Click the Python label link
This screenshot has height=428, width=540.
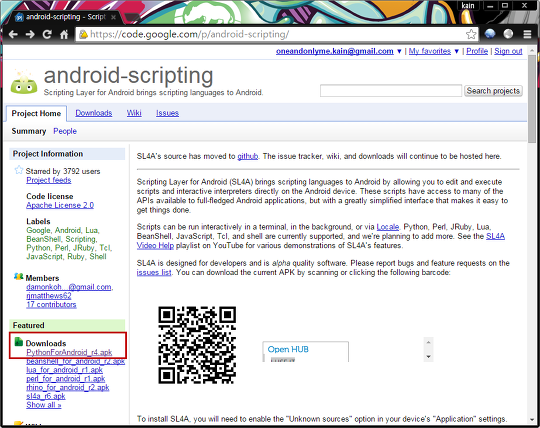click(38, 248)
